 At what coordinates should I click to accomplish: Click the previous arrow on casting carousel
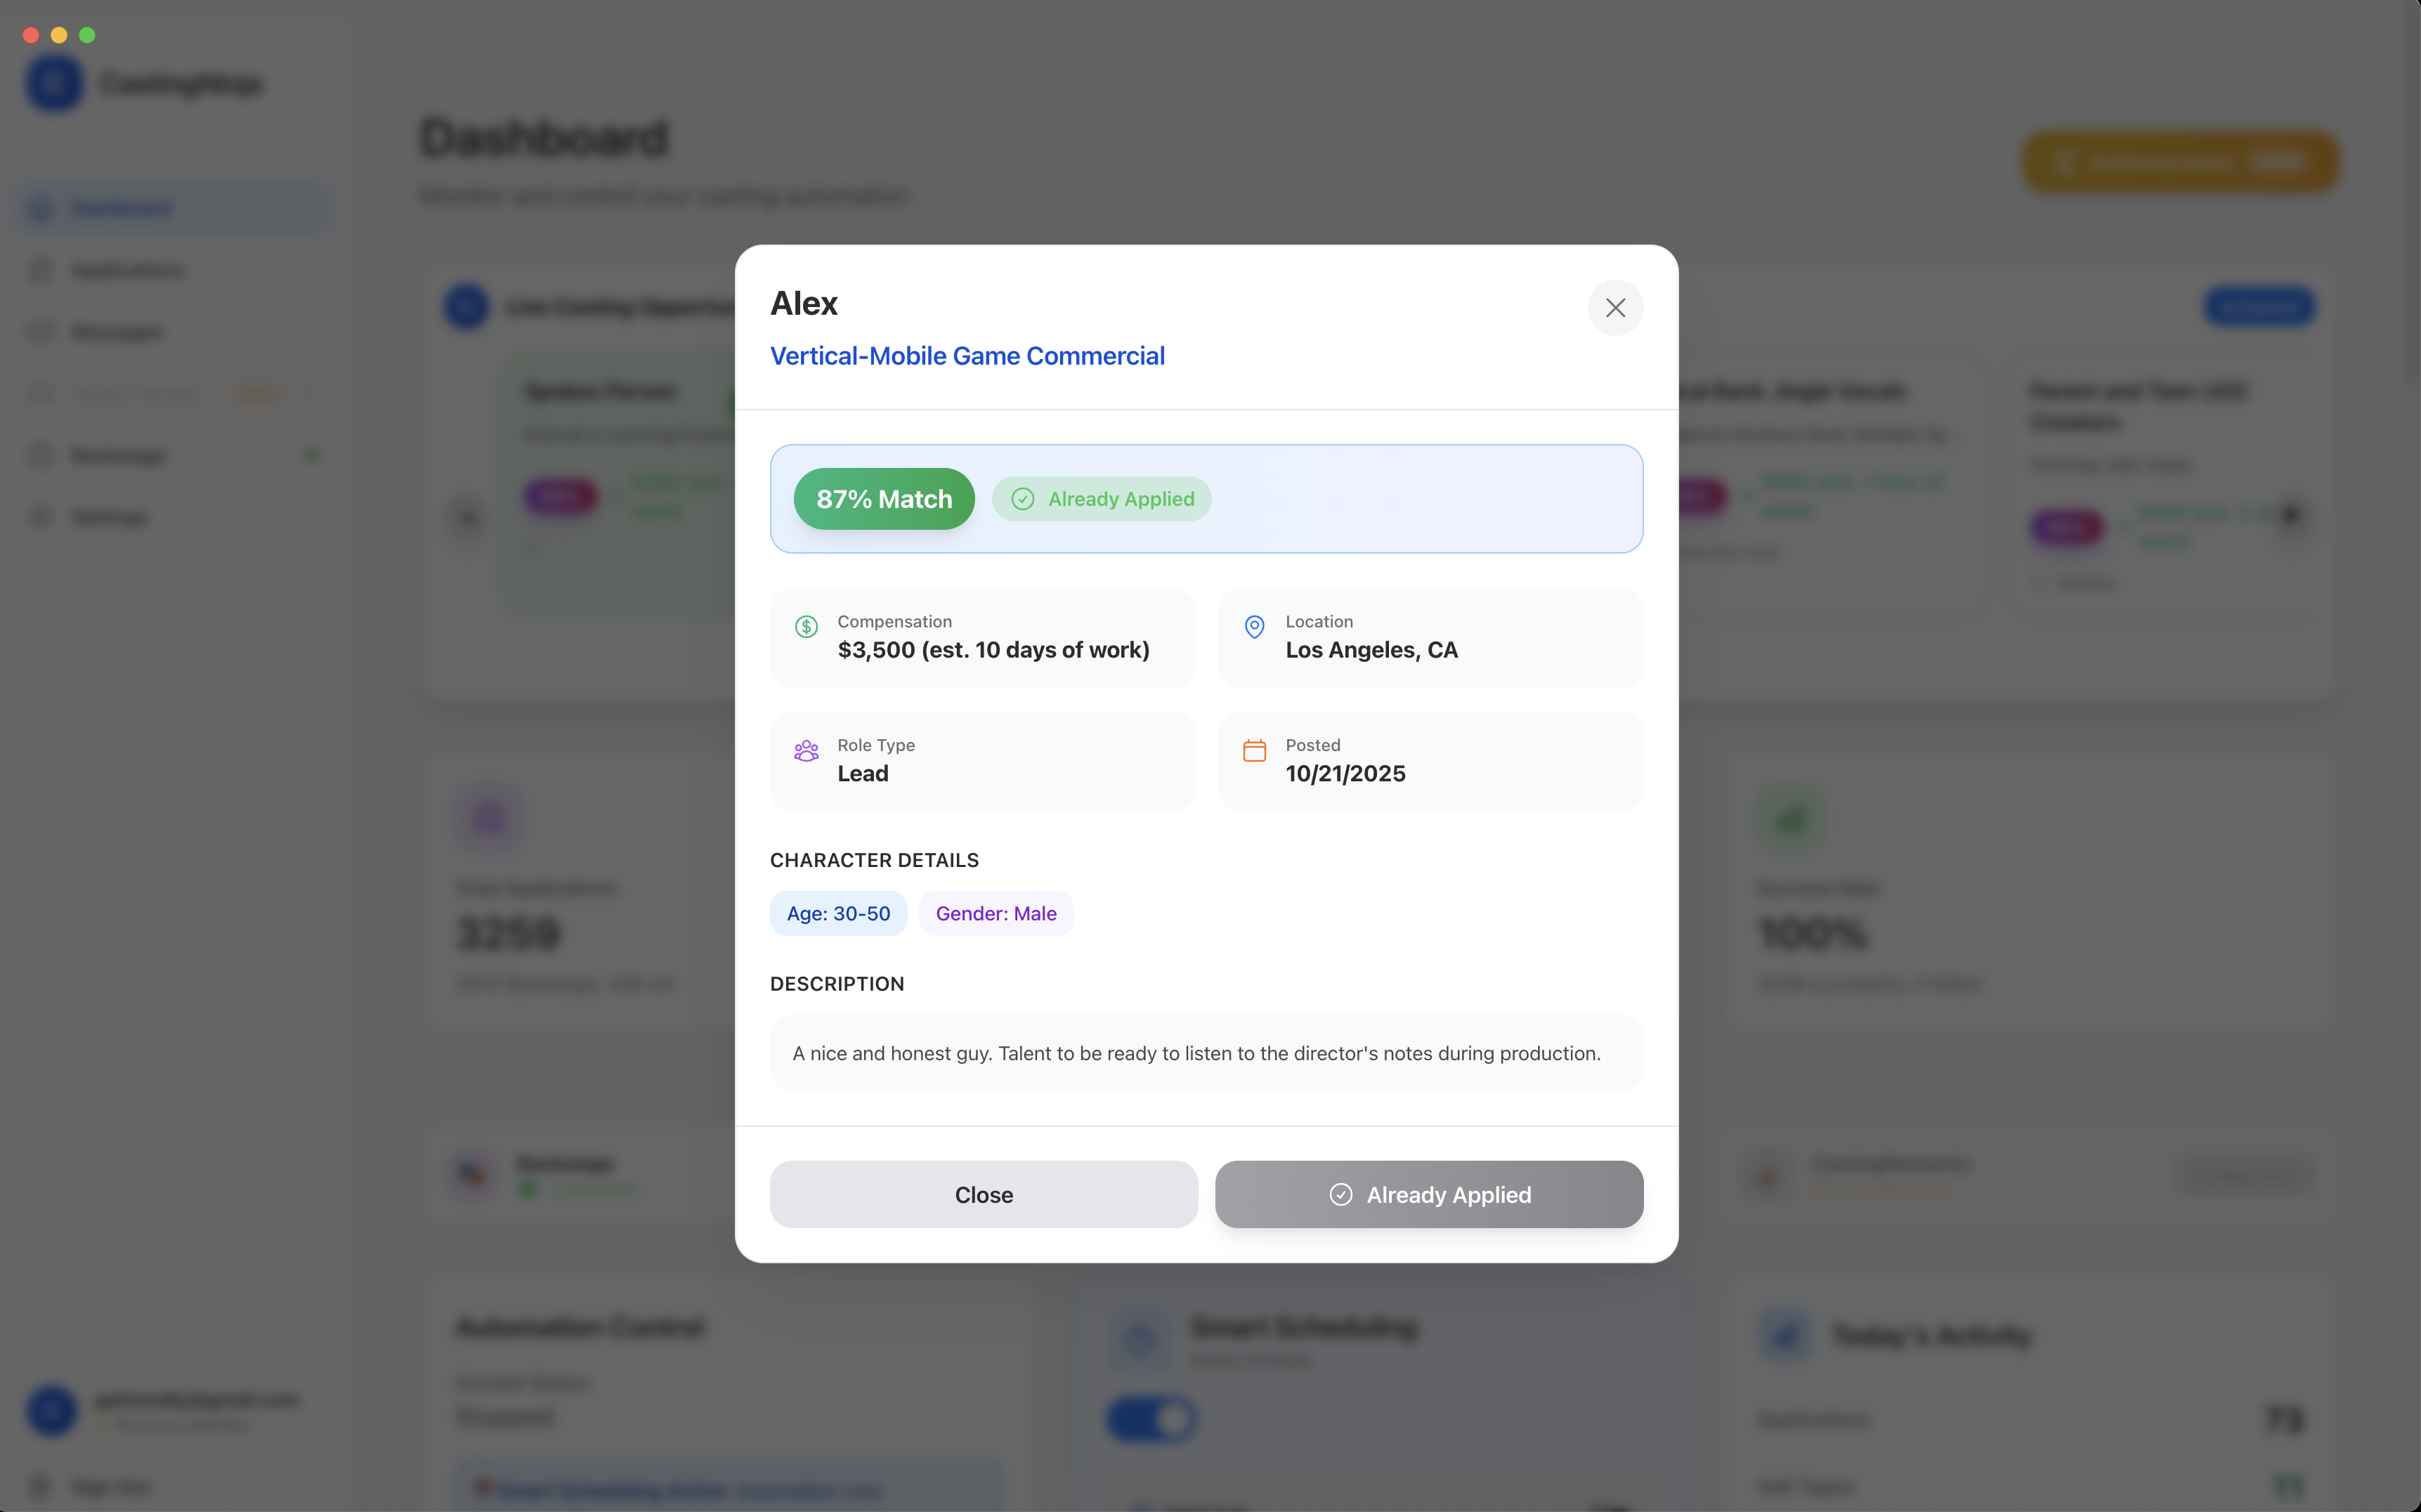[468, 517]
